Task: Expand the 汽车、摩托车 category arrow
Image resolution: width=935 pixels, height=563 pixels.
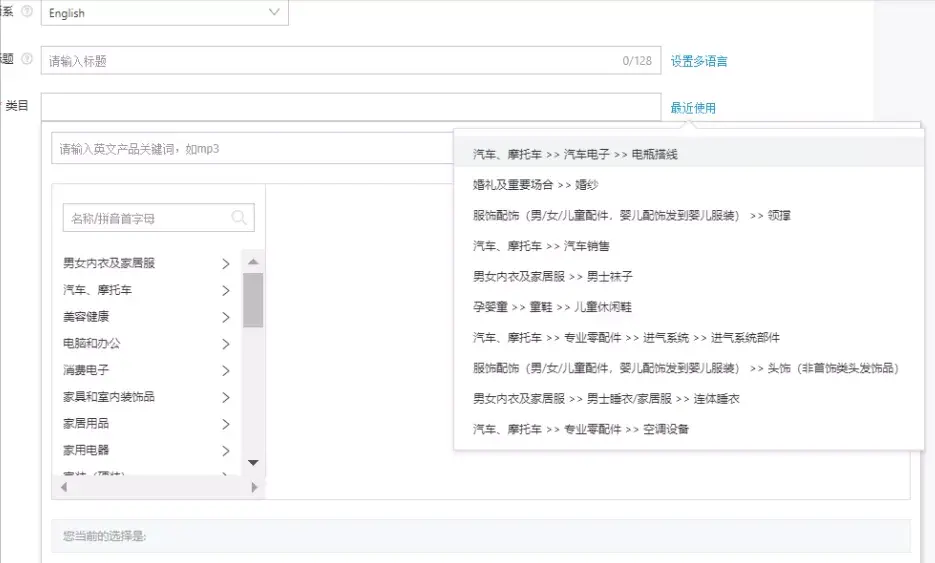Action: 225,290
